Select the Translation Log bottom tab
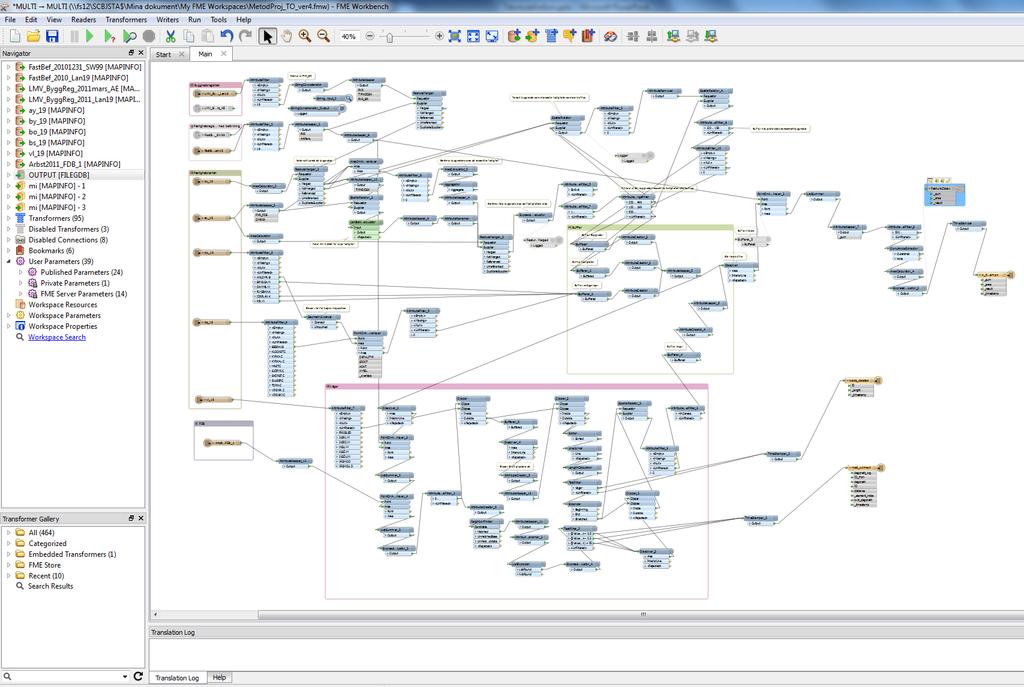The width and height of the screenshot is (1024, 687). tap(177, 678)
